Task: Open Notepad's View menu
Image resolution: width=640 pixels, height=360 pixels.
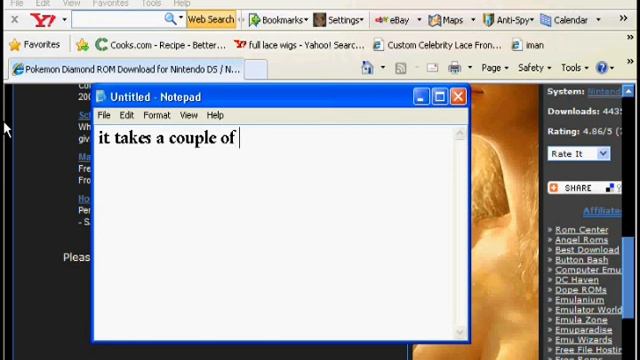Action: [x=189, y=115]
